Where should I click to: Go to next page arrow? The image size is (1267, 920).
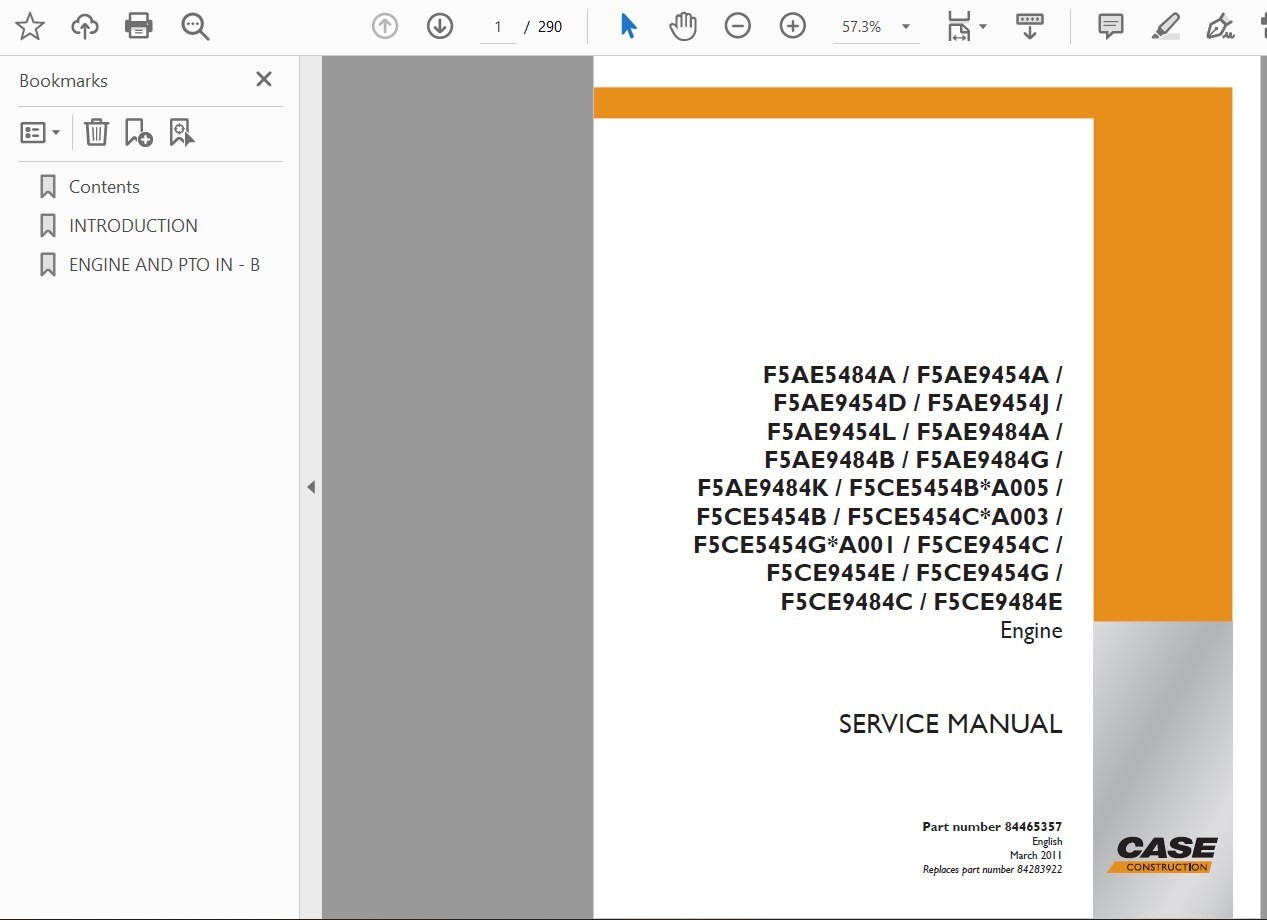coord(440,27)
